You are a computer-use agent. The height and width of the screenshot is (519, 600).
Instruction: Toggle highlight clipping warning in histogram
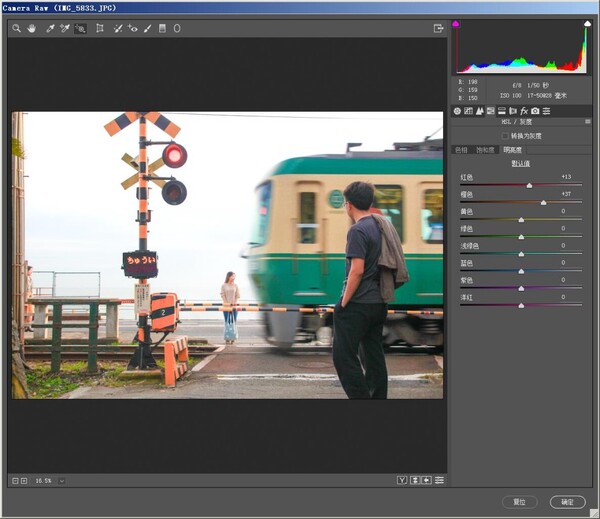click(x=587, y=24)
